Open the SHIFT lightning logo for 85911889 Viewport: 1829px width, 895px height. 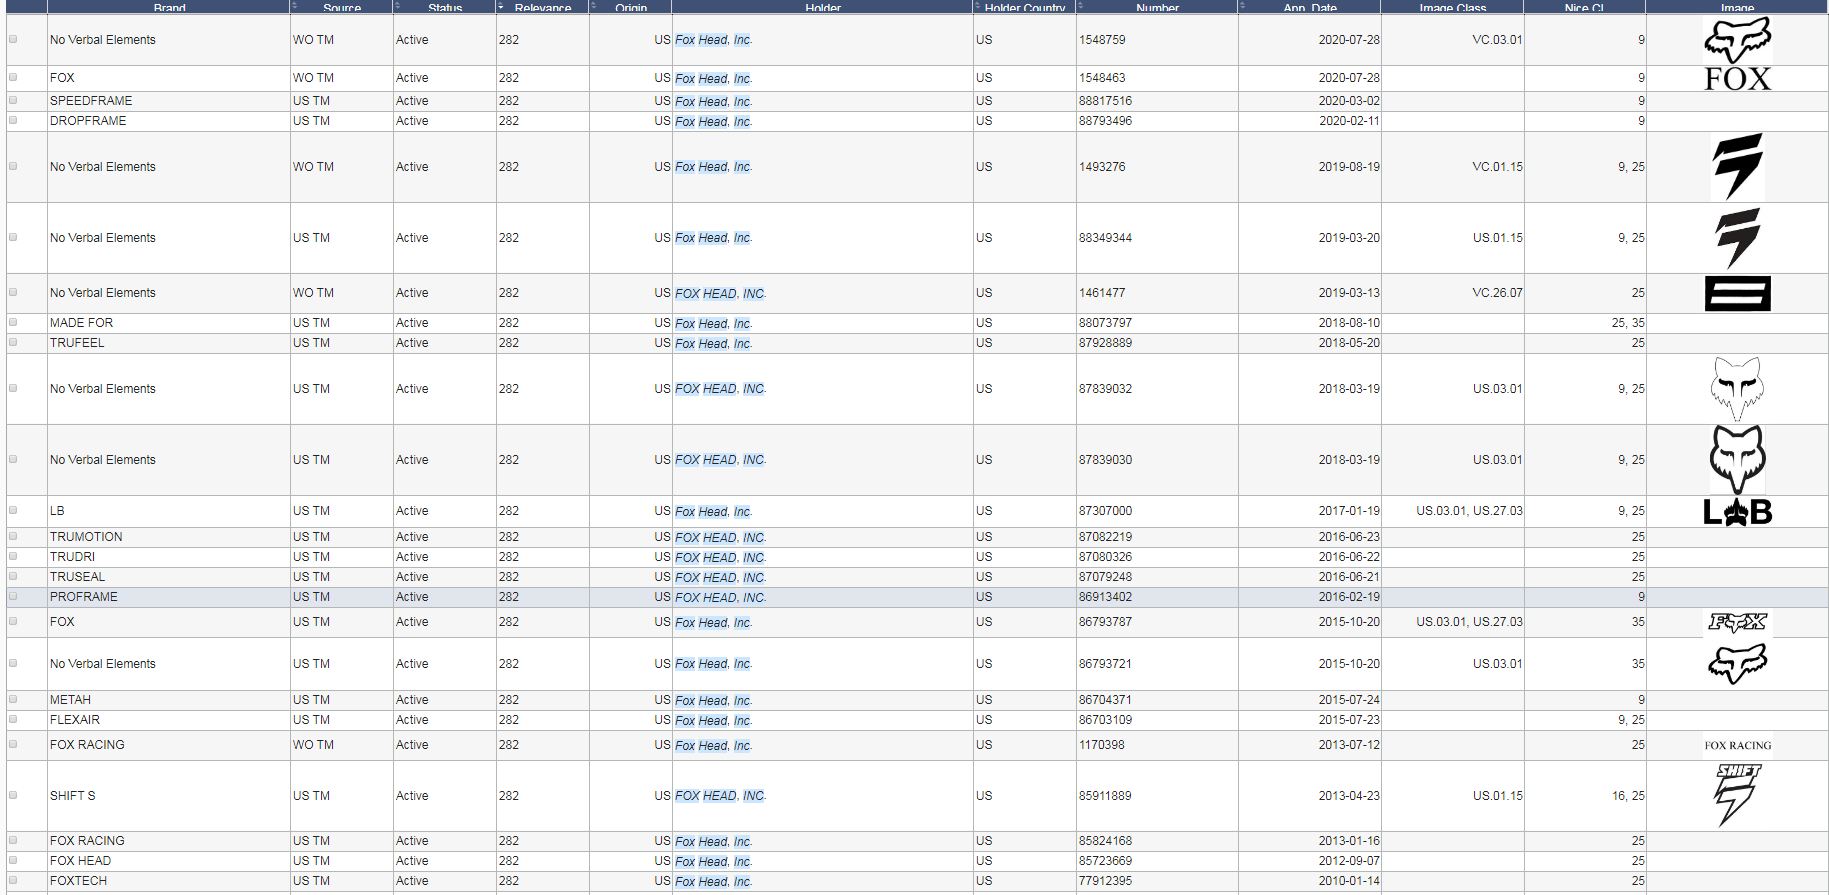[1737, 796]
